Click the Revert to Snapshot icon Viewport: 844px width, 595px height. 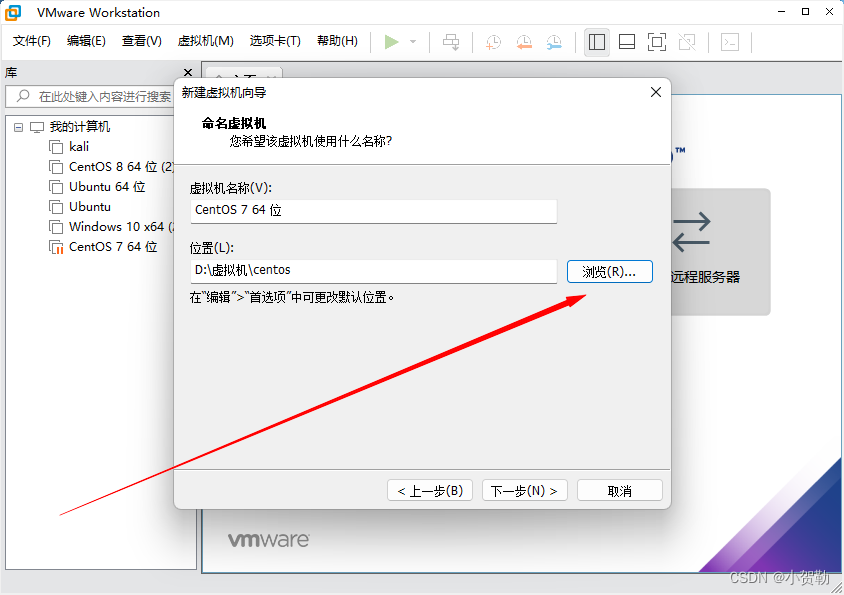(x=524, y=42)
